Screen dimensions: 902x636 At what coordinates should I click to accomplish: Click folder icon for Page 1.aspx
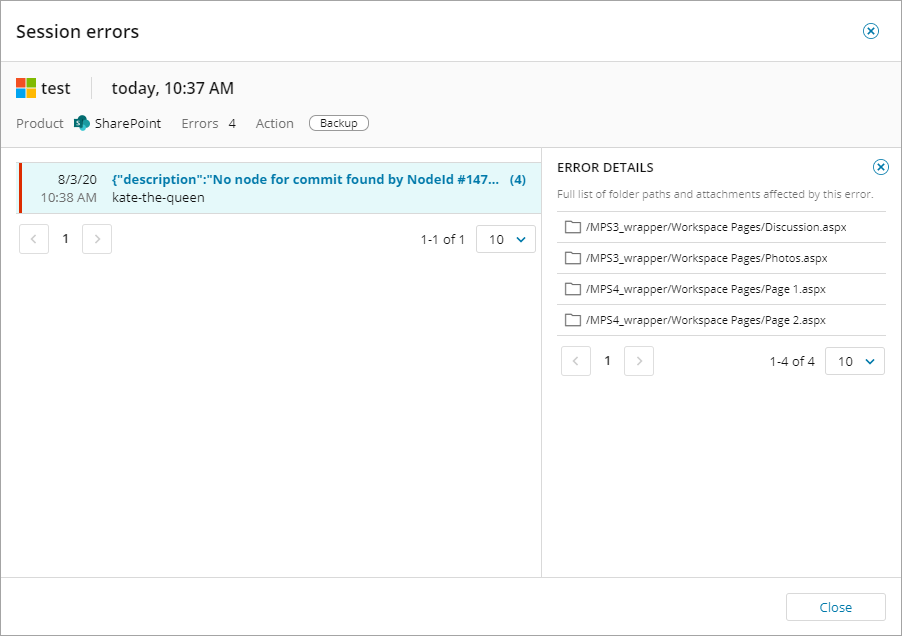tap(573, 289)
